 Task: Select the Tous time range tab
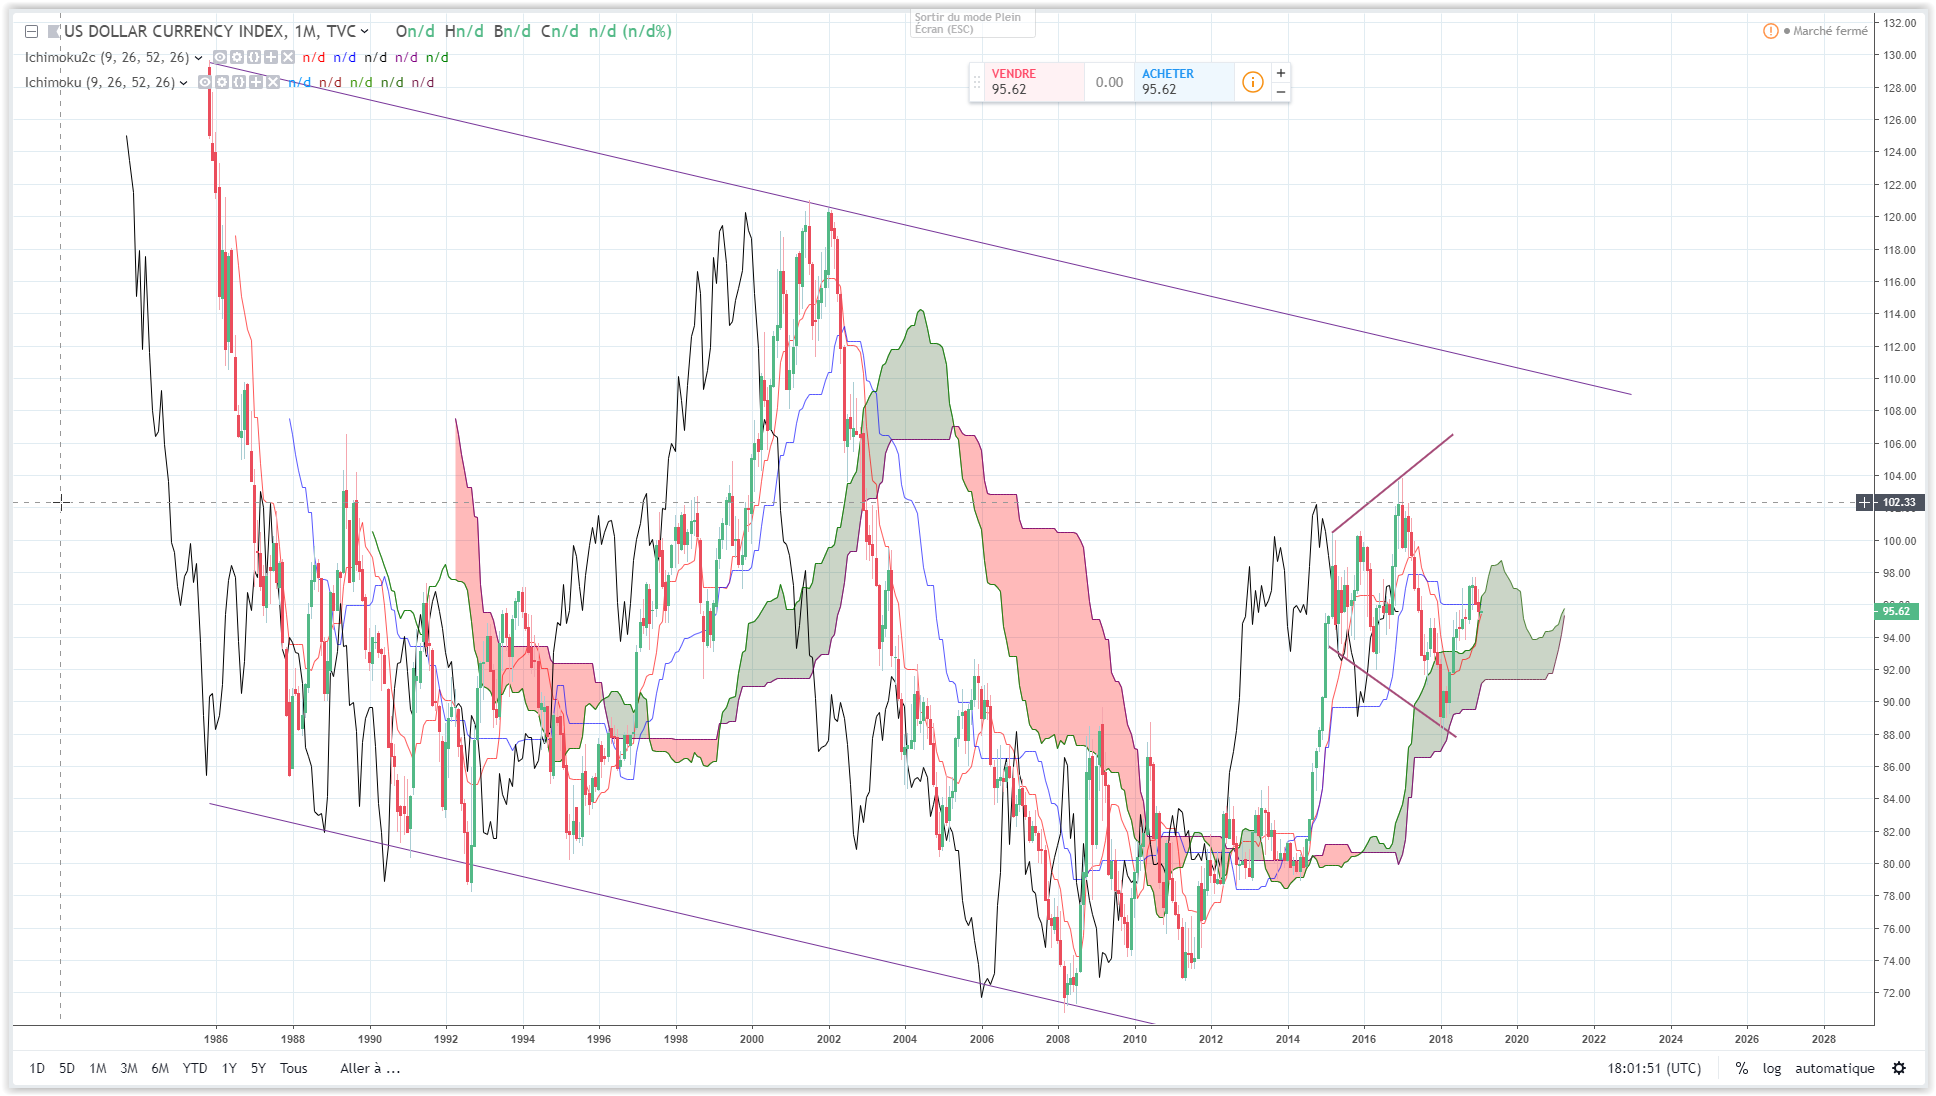[293, 1068]
